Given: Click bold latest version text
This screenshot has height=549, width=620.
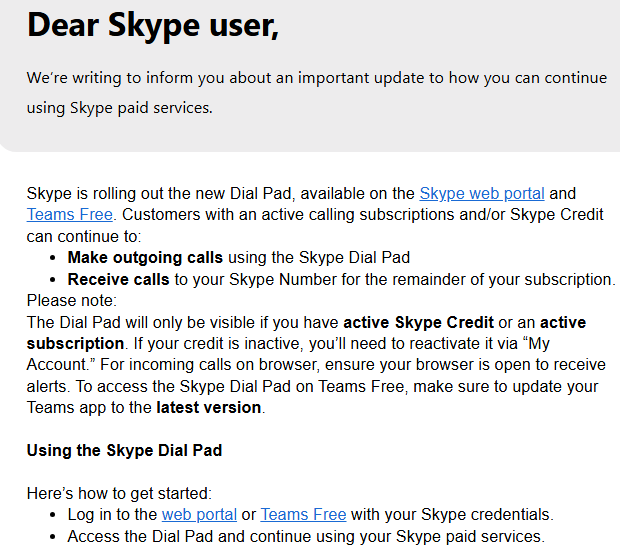Looking at the screenshot, I should coord(209,407).
